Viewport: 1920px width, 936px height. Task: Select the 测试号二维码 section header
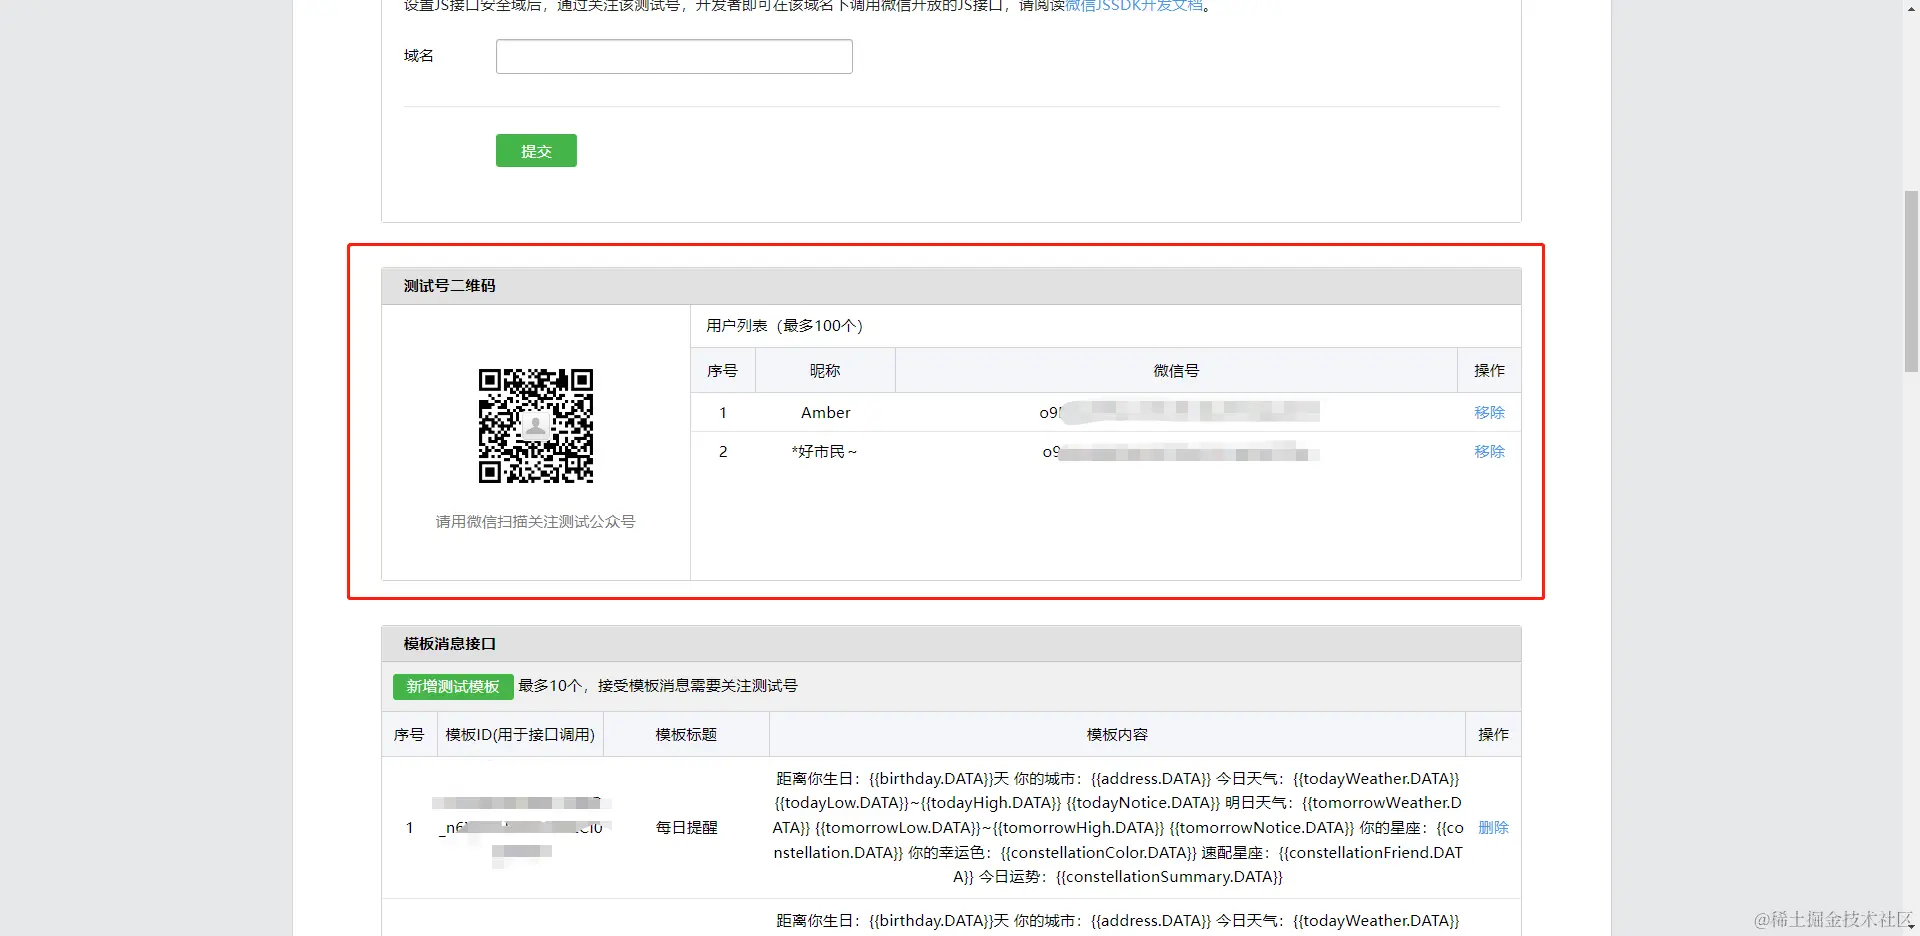click(447, 285)
